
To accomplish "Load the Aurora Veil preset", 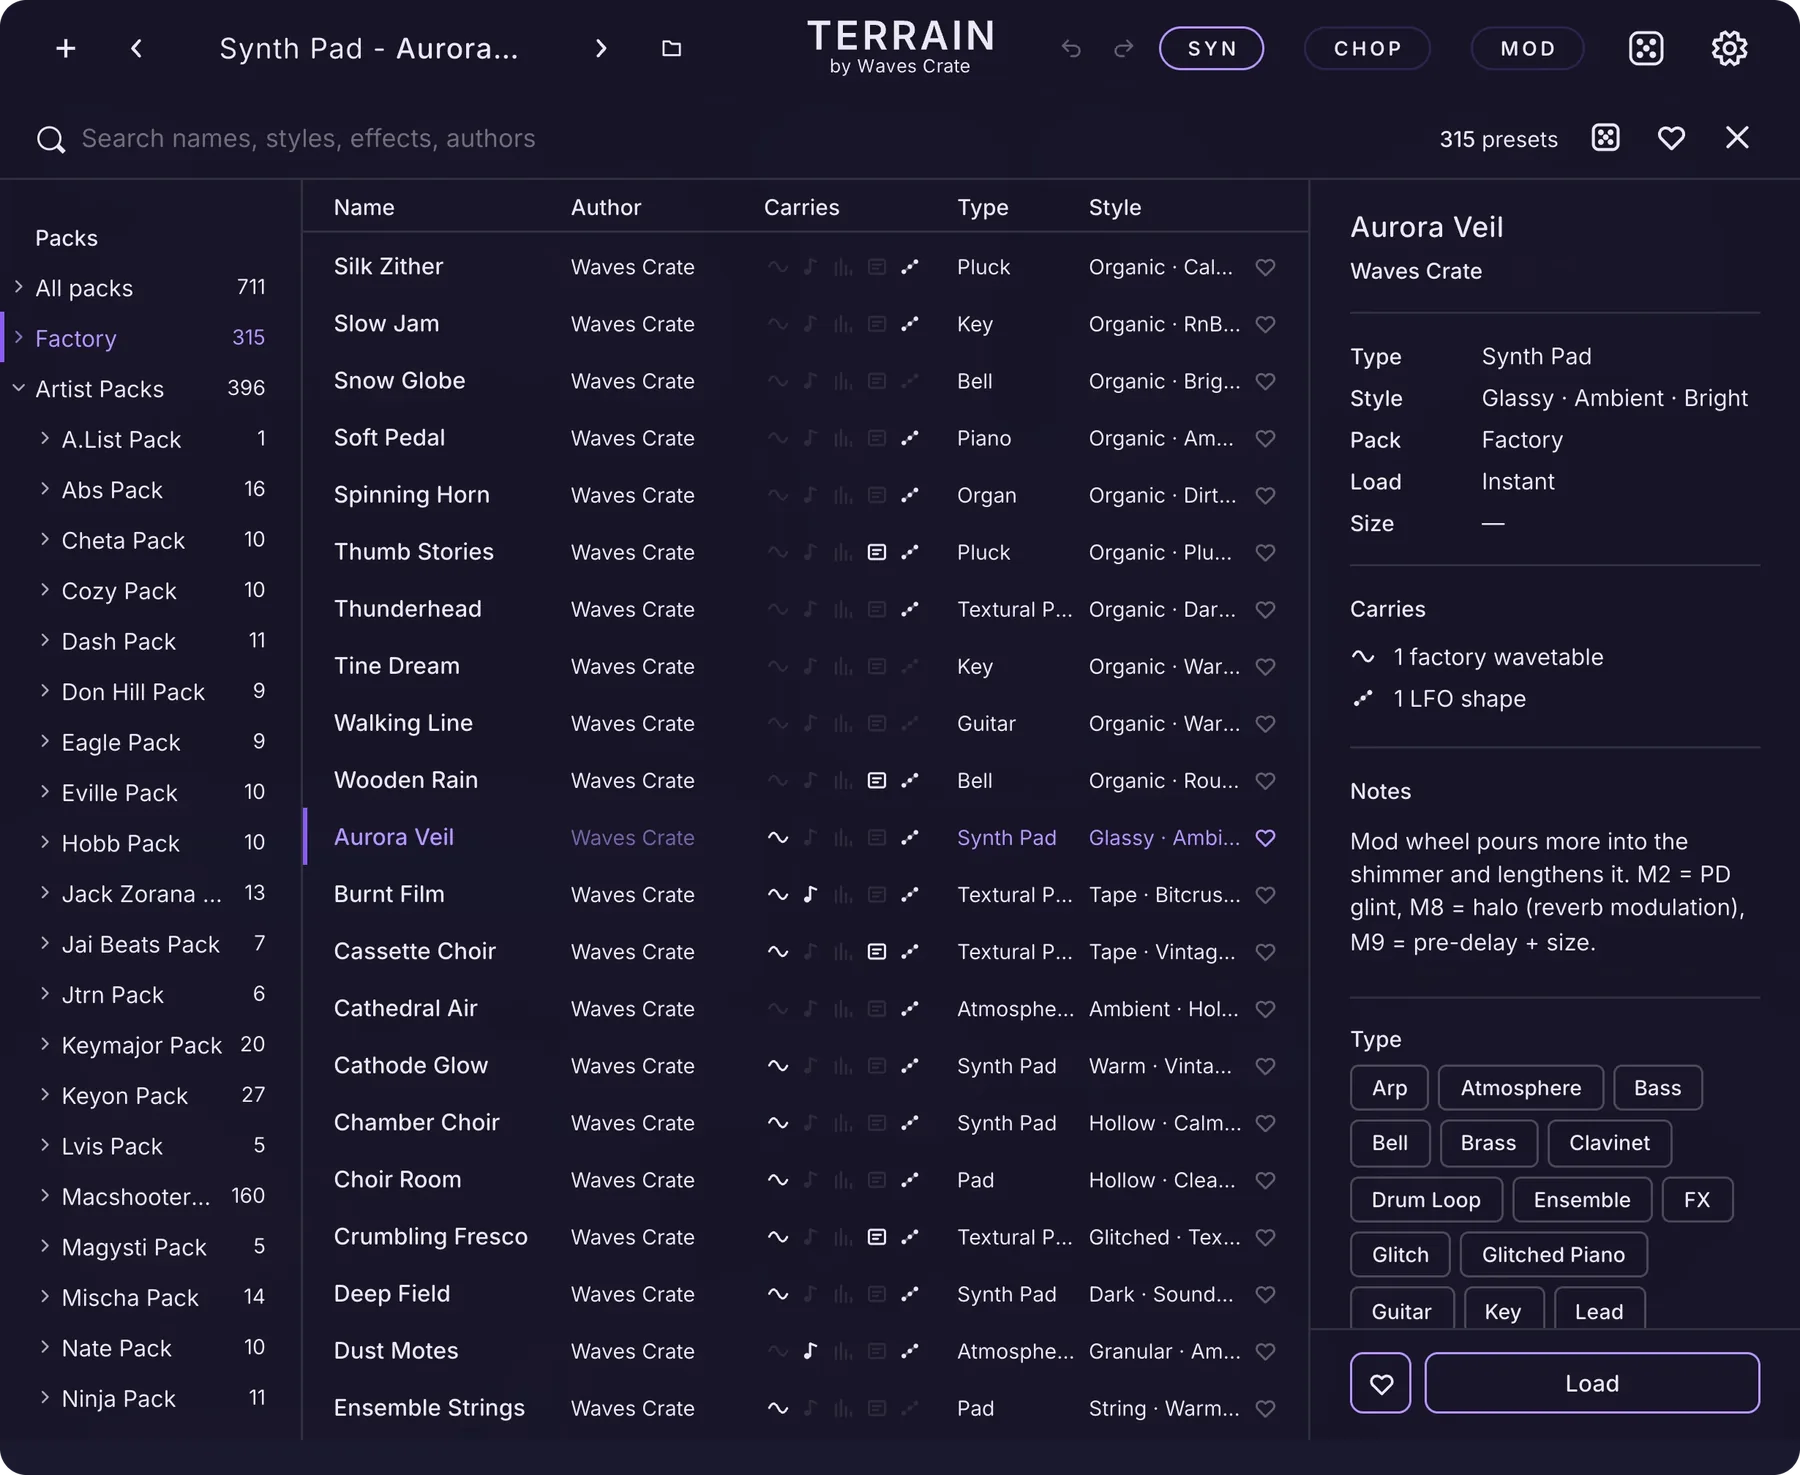I will 1592,1383.
